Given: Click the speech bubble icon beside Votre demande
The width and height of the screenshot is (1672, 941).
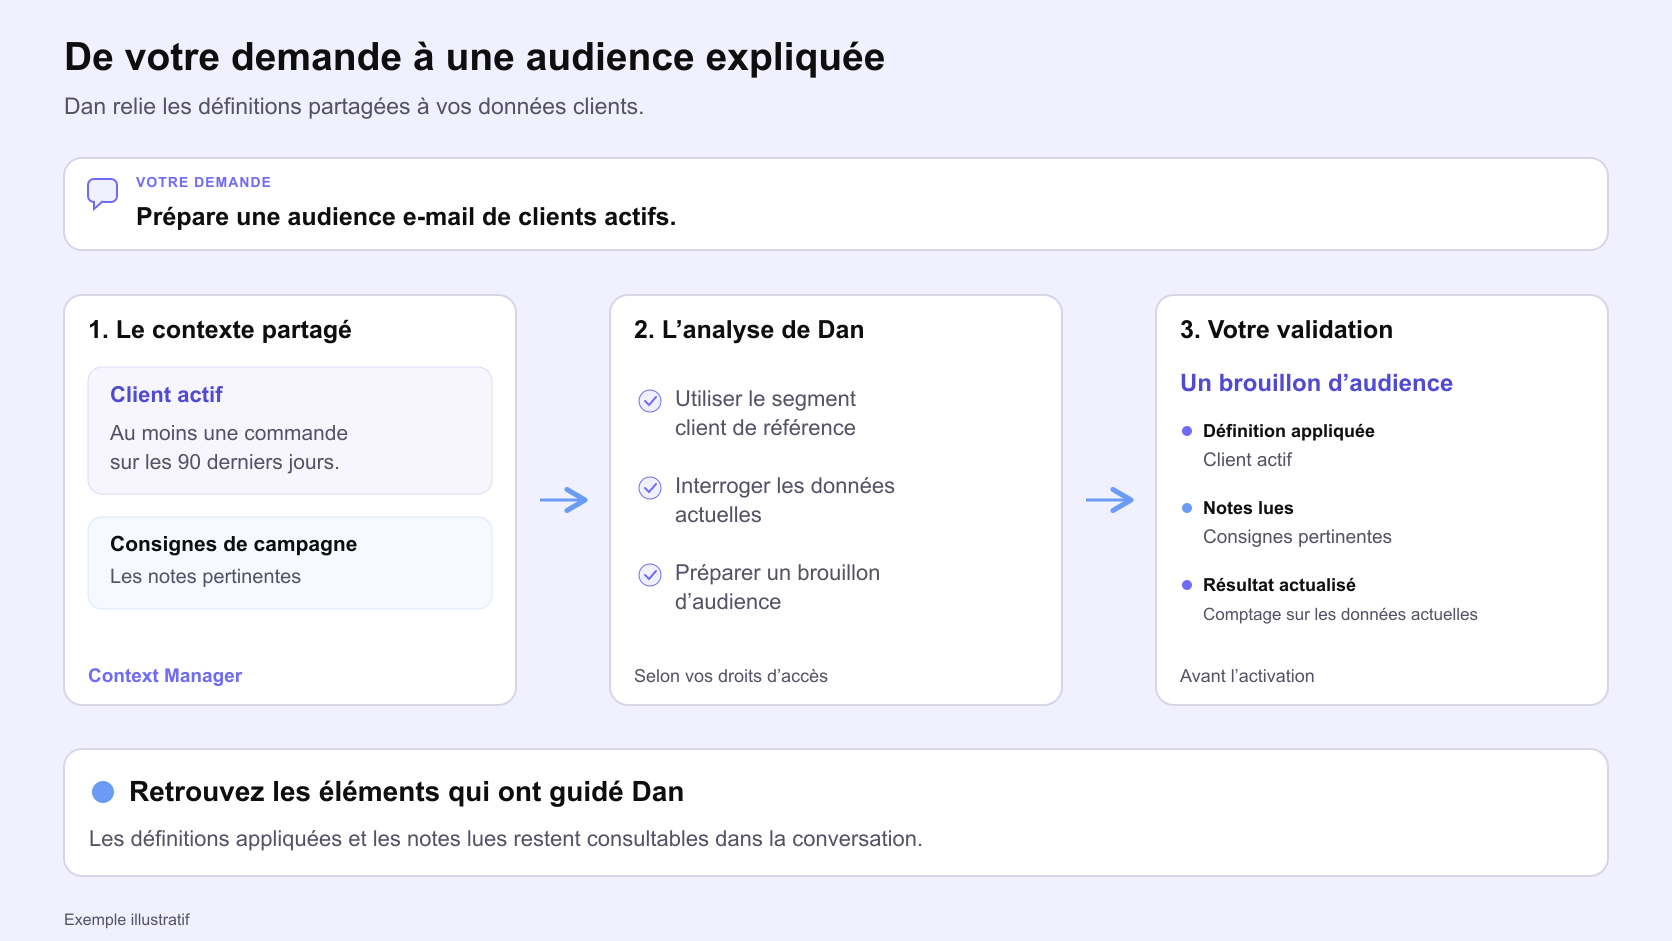Looking at the screenshot, I should (x=102, y=194).
